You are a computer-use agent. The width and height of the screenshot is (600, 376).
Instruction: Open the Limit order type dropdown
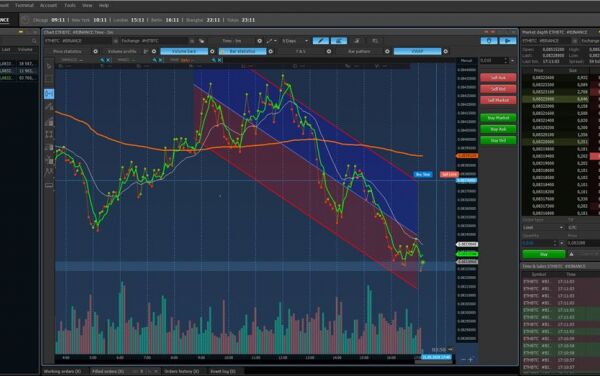pyautogui.click(x=543, y=228)
